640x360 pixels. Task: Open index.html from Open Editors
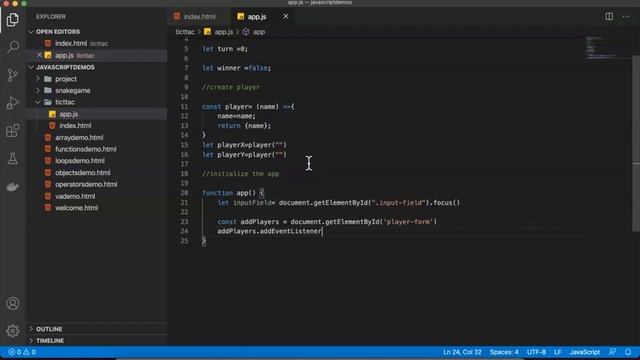[x=71, y=43]
